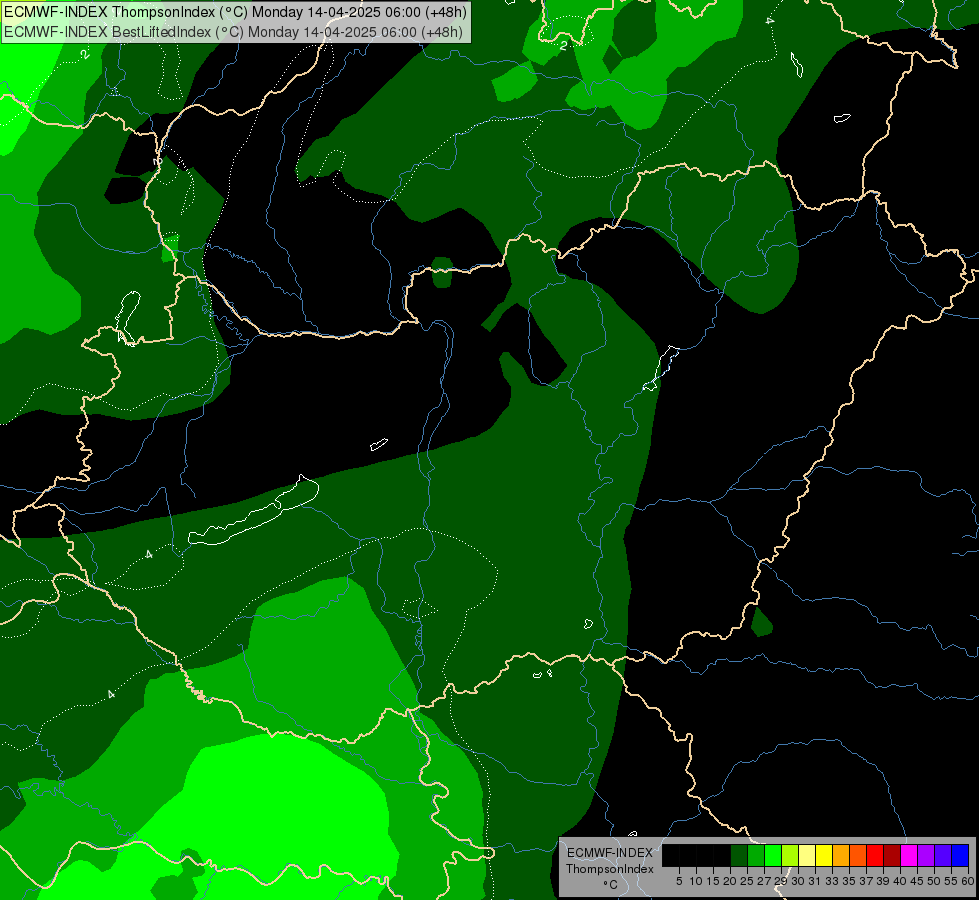
Task: Click the yellow 31-33 legend swatch
Action: 824,855
